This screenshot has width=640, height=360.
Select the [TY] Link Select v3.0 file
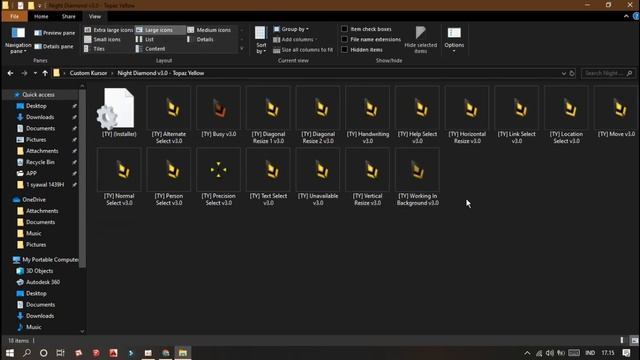[517, 115]
